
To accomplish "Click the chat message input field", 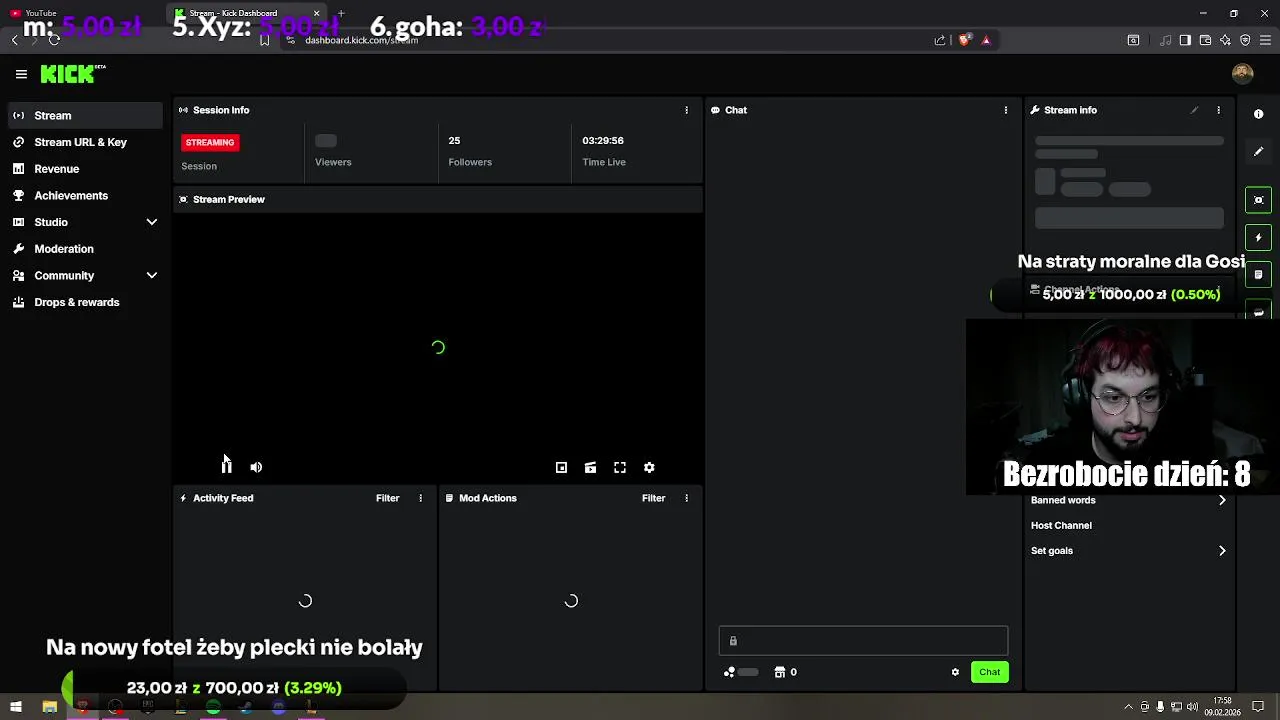I will click(x=863, y=641).
